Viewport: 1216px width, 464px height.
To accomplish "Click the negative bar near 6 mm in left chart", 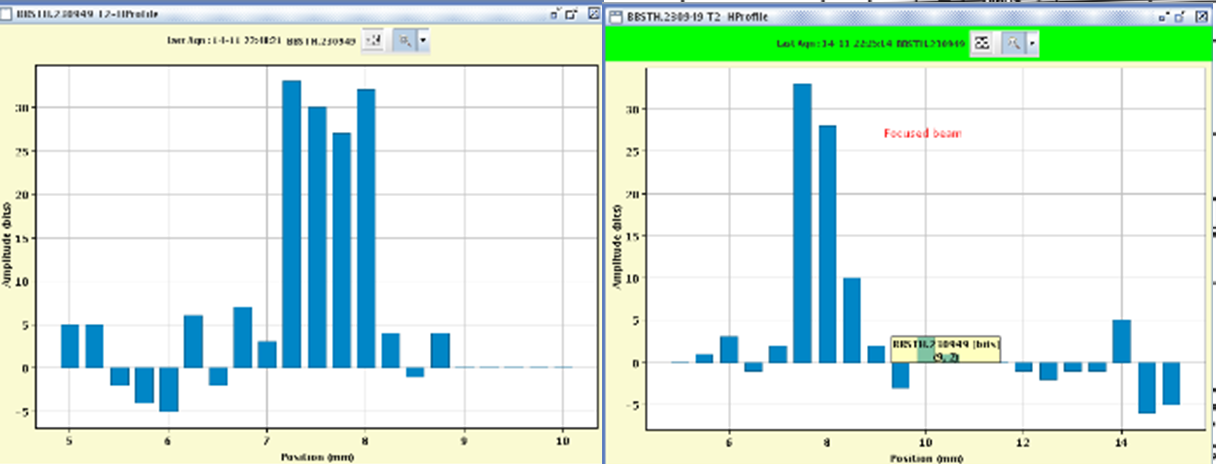I will click(x=169, y=389).
